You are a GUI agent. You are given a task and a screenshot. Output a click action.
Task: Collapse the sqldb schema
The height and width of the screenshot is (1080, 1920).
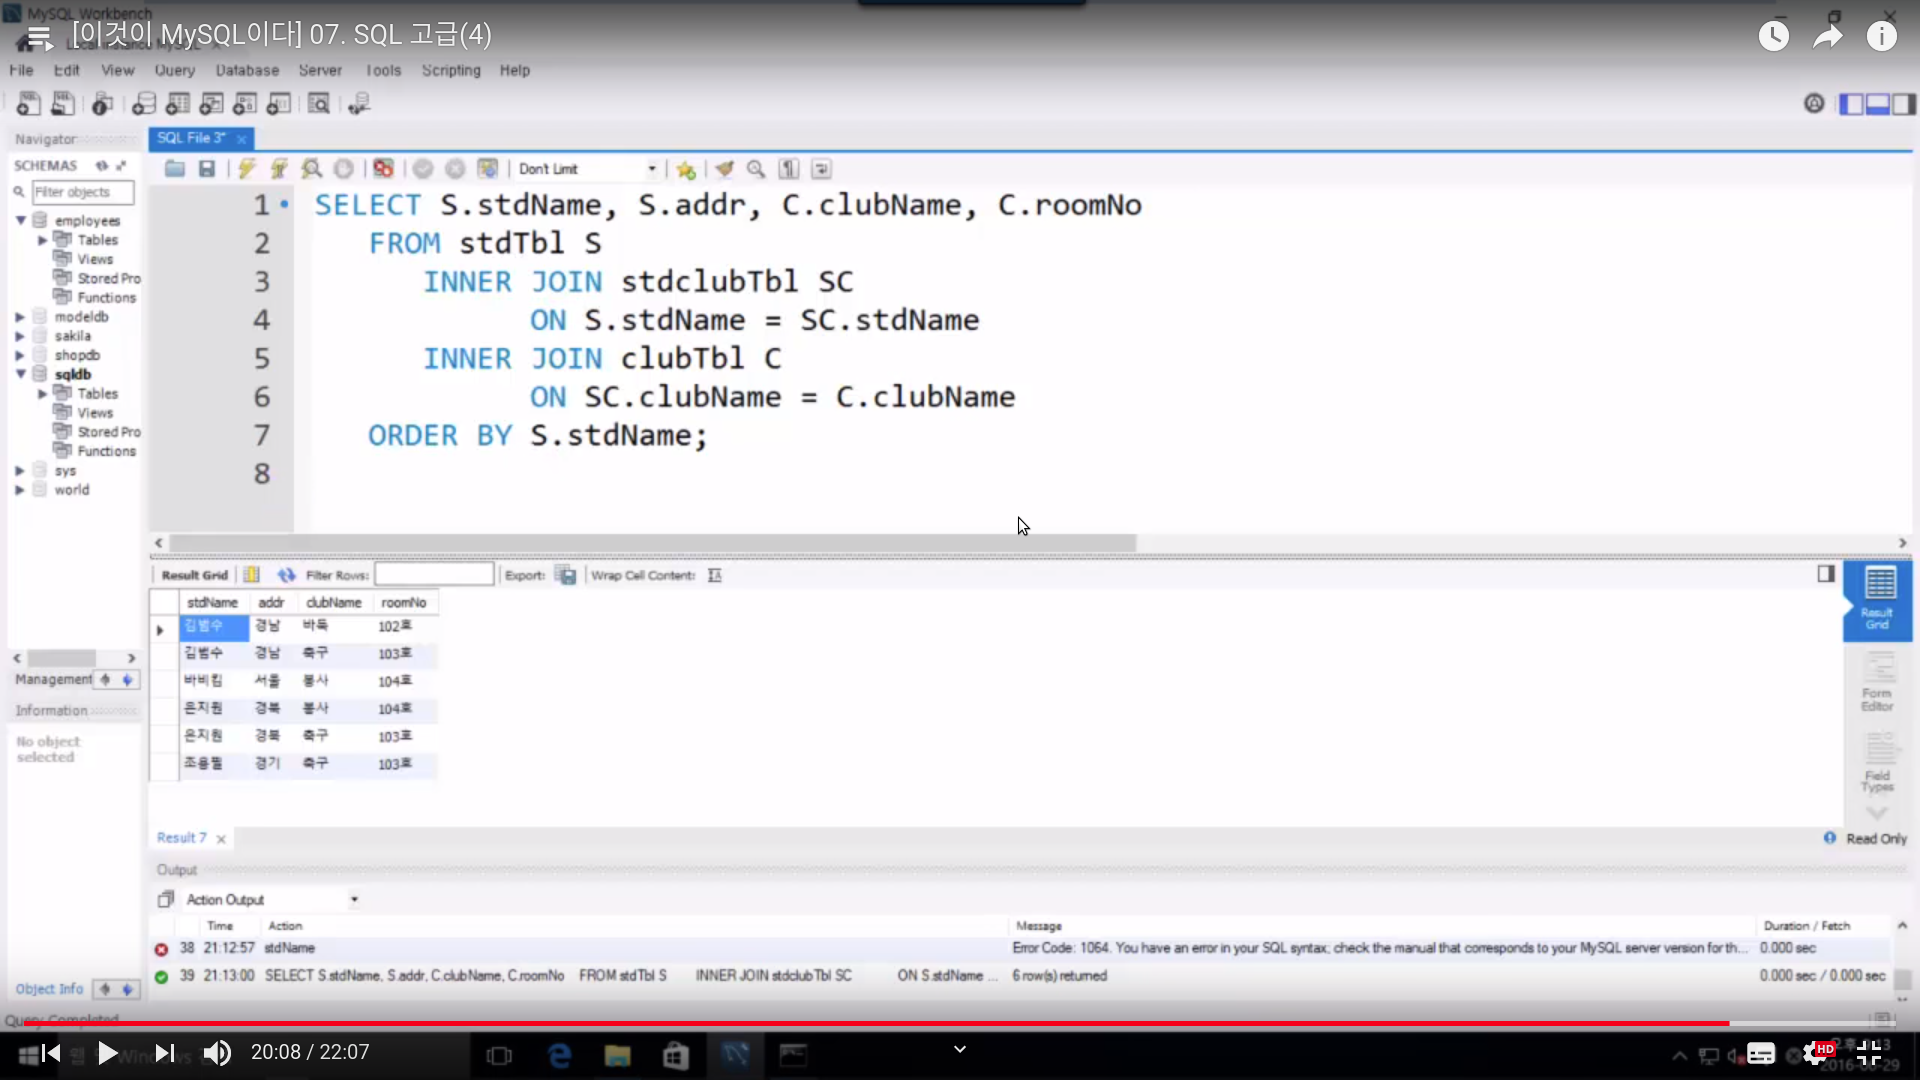click(x=20, y=374)
